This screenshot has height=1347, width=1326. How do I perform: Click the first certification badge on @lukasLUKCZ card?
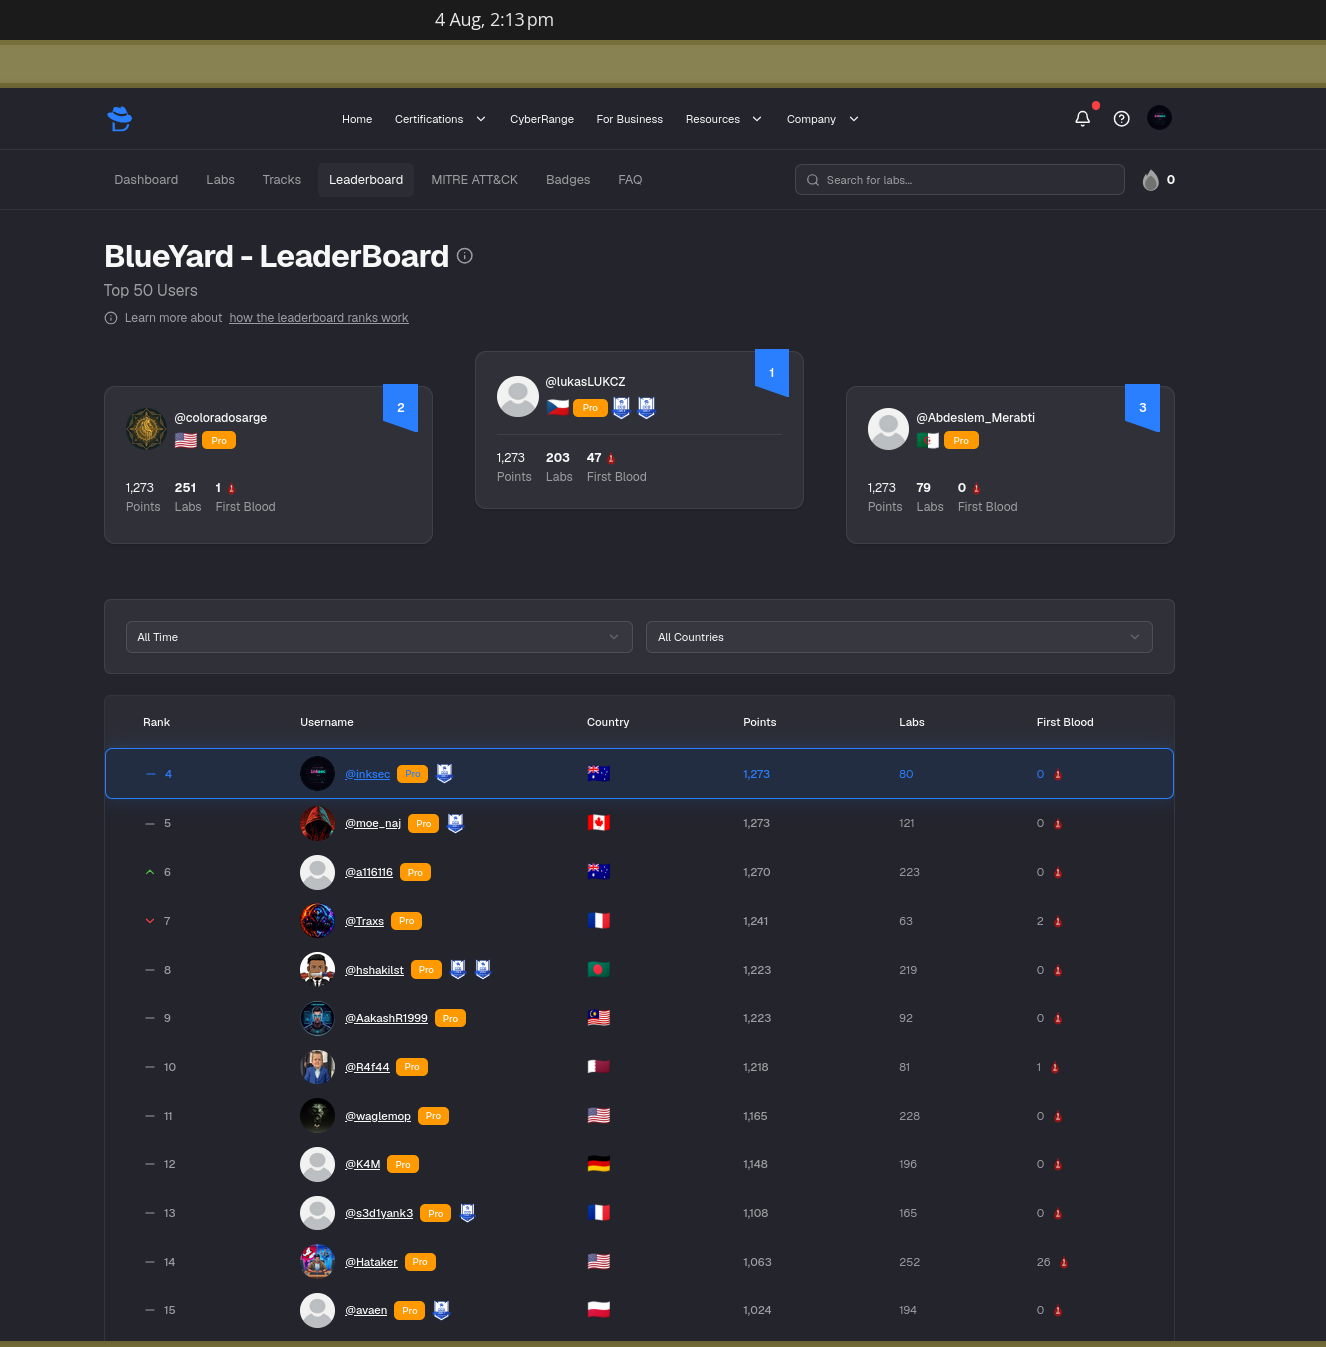[x=622, y=408]
